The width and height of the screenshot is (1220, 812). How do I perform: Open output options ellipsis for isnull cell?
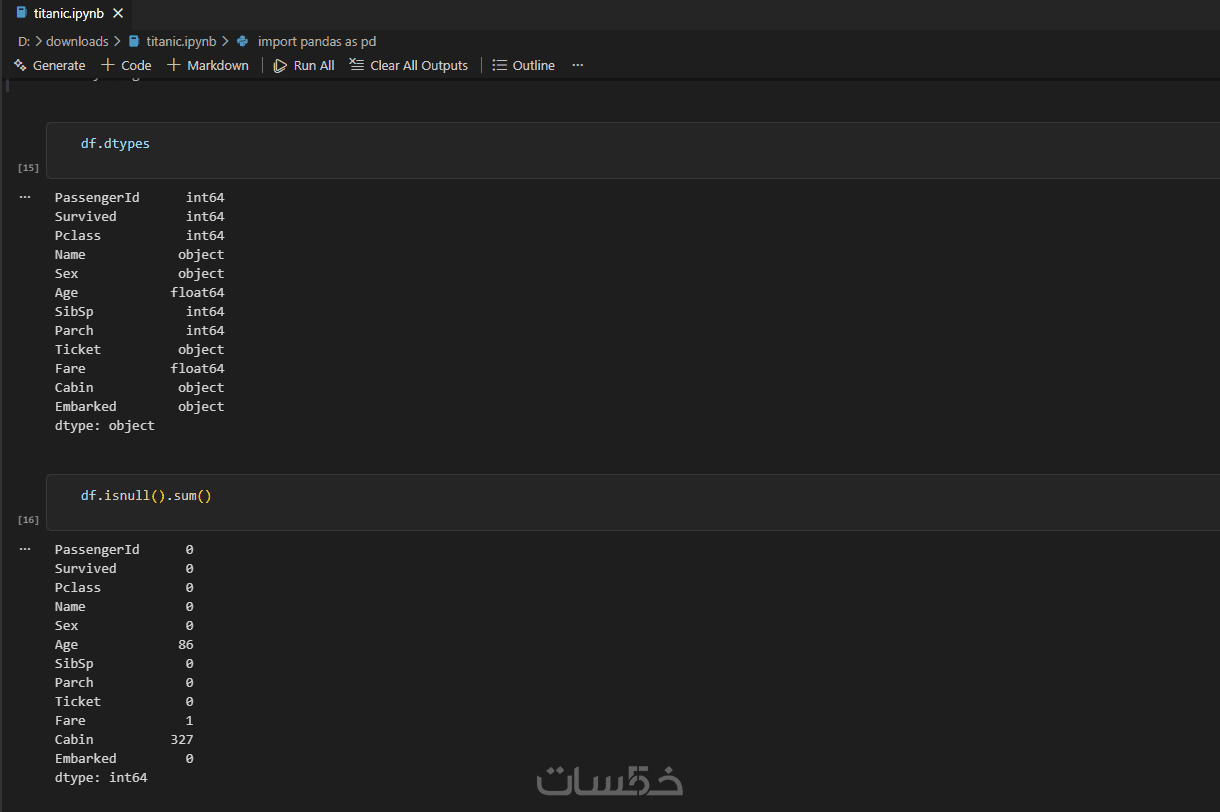[x=25, y=549]
